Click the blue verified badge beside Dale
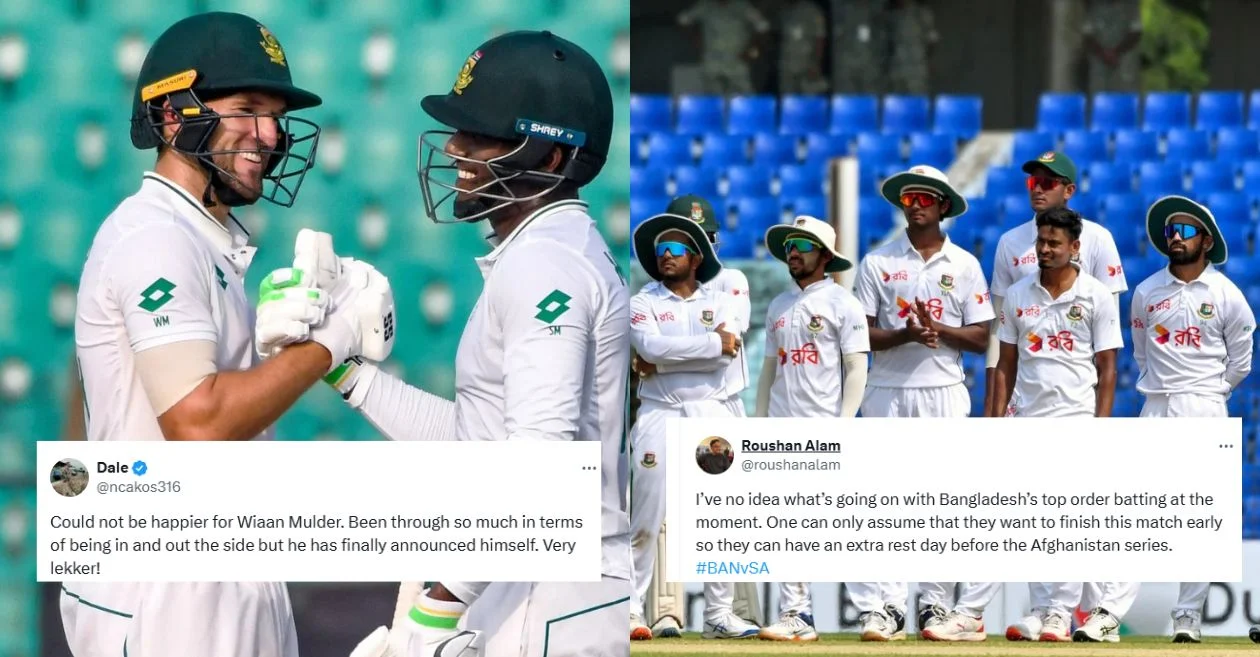Screen dimensions: 1260x657 [x=140, y=468]
